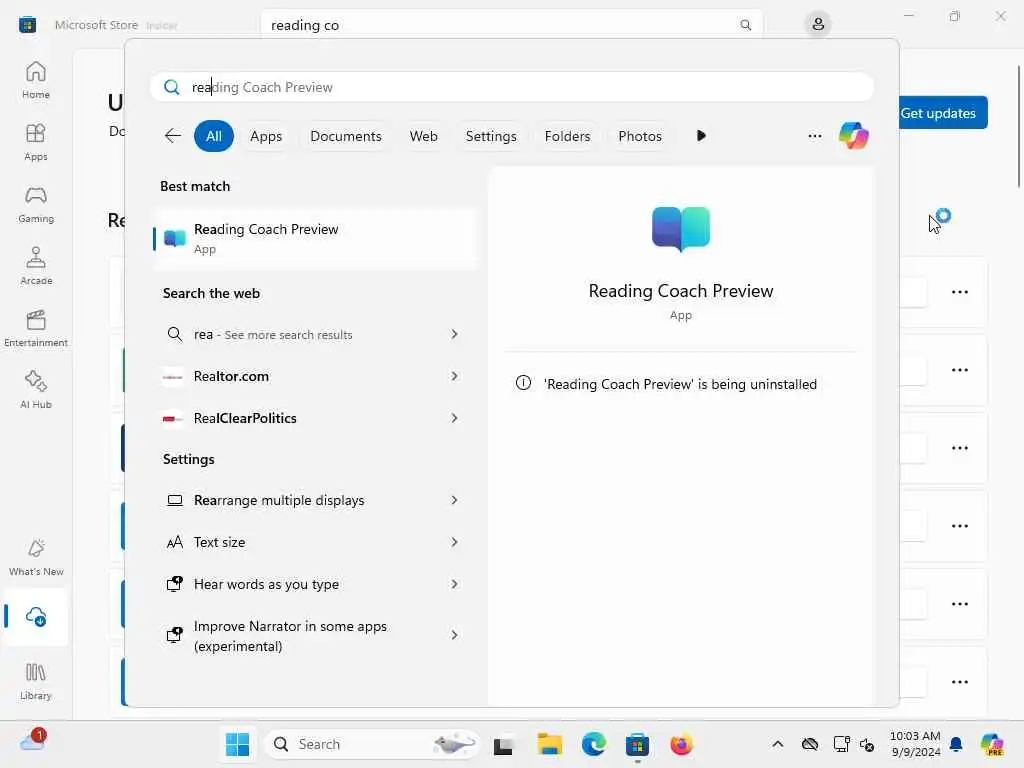Expand the RealClearPolitics result chevron
Screen dimensions: 1024x768
click(454, 418)
